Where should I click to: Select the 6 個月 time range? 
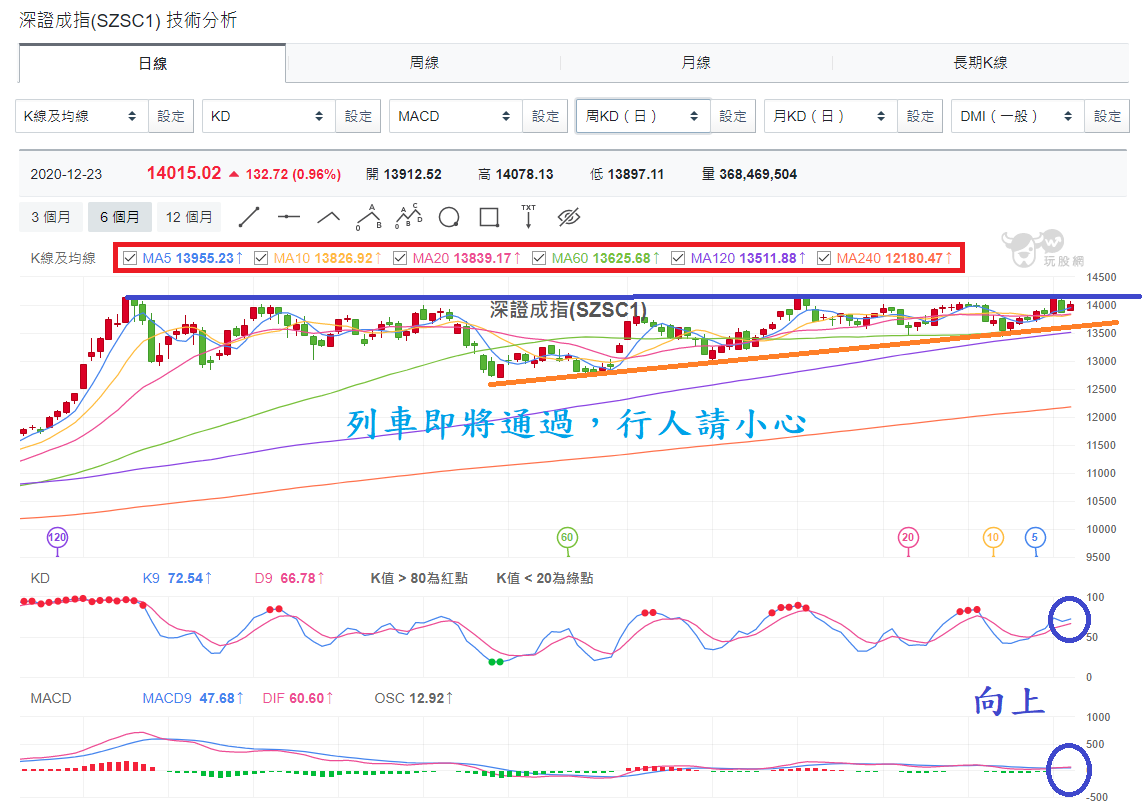click(x=120, y=217)
